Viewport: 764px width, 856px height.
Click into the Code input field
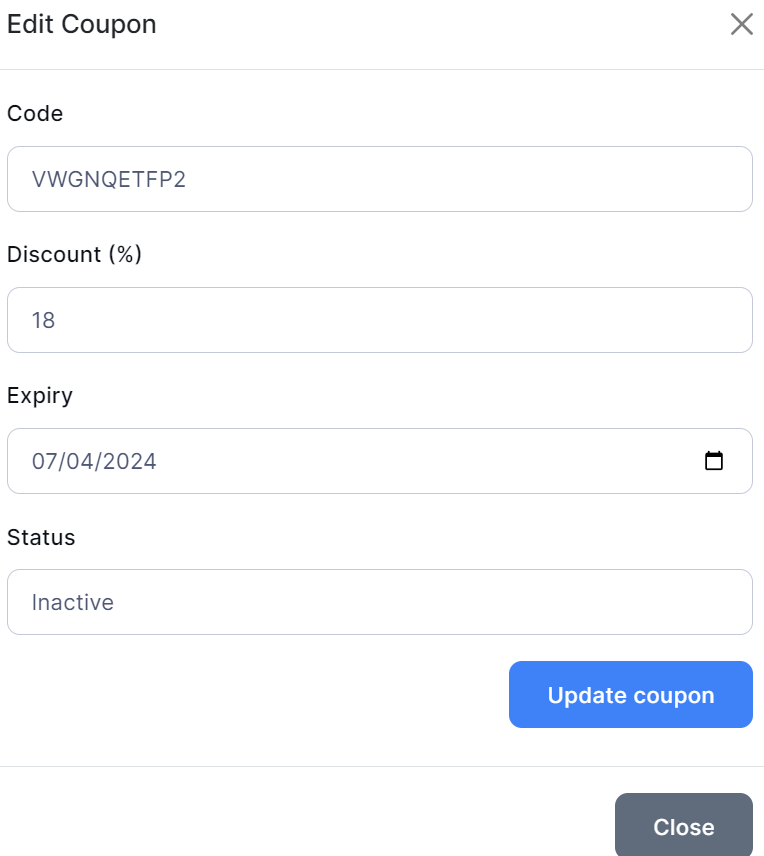[380, 179]
